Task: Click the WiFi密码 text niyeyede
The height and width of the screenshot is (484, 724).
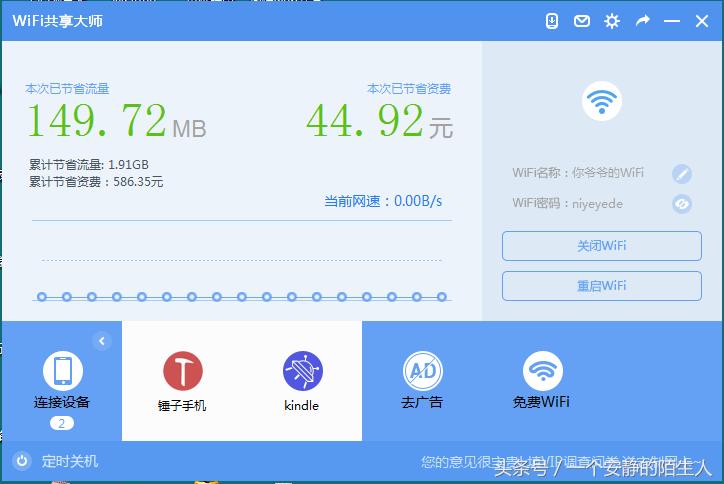Action: coord(597,204)
